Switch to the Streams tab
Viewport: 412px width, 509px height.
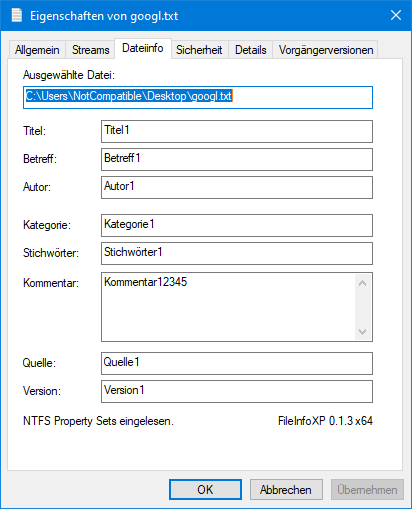point(90,50)
